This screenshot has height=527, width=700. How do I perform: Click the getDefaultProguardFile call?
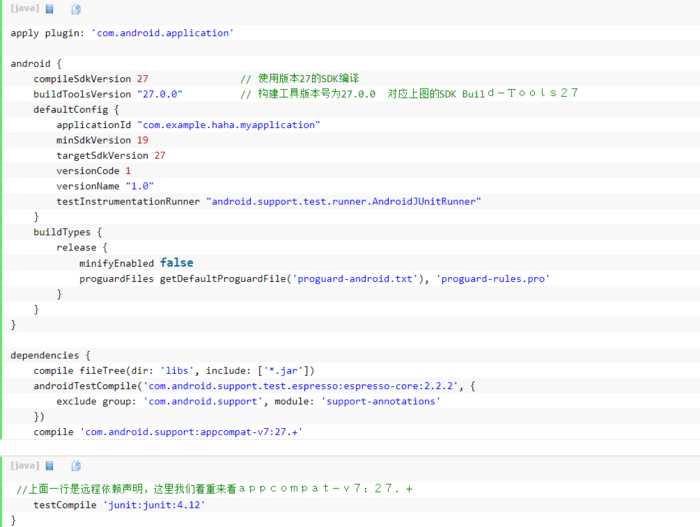pos(222,279)
